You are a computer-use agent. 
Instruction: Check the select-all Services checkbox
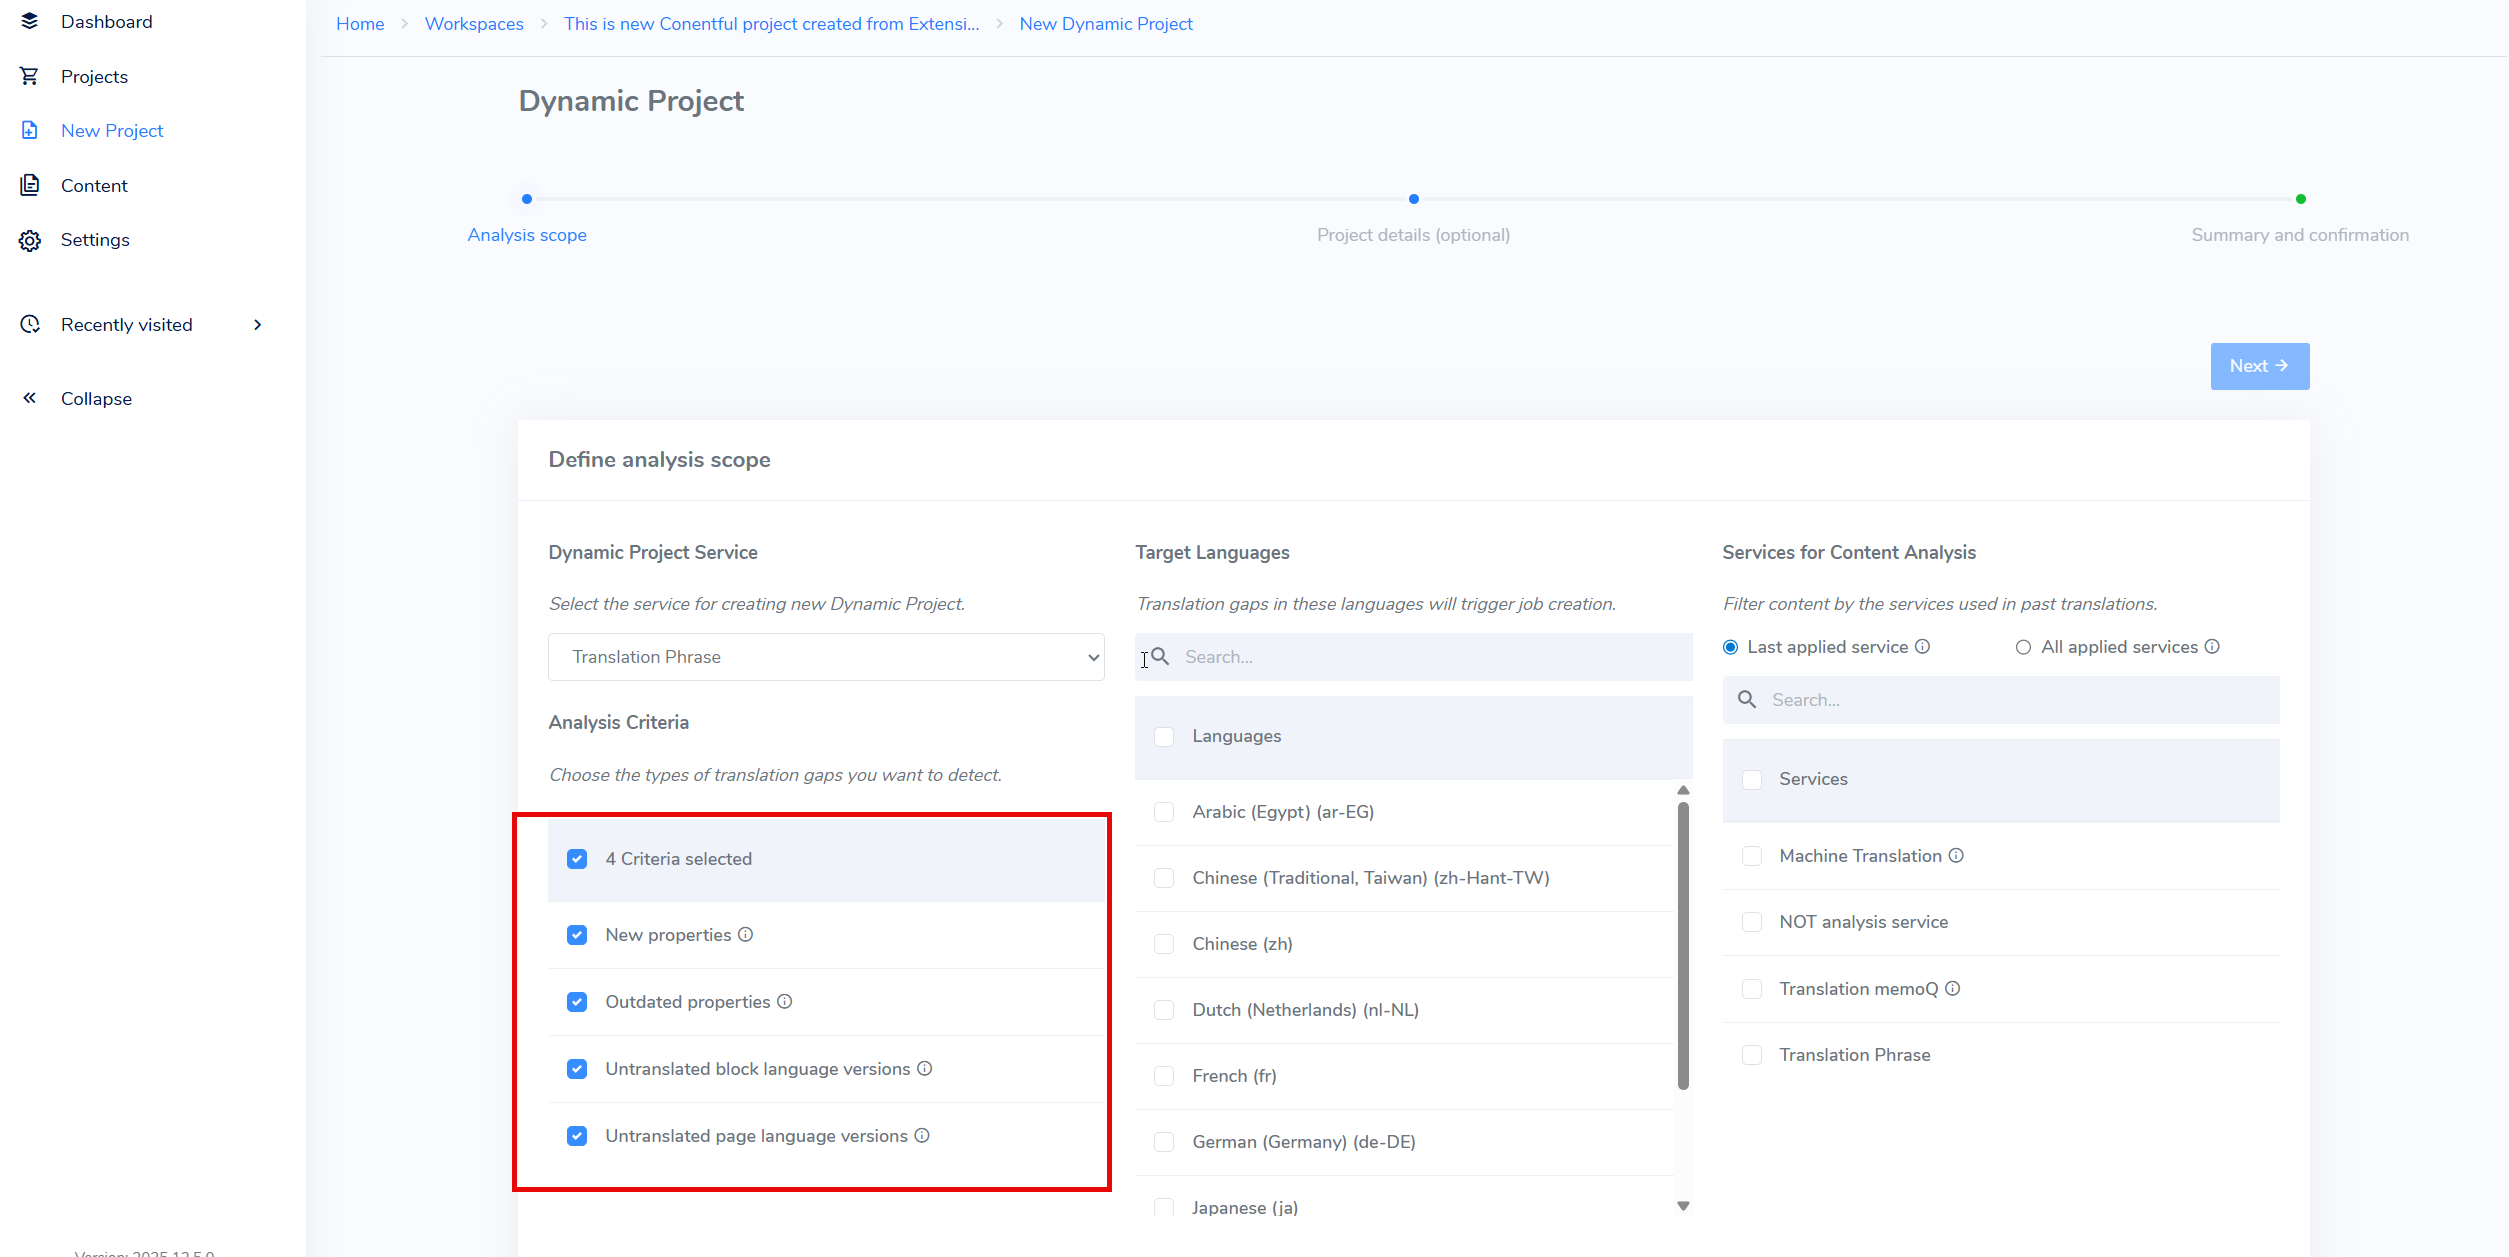click(x=1752, y=779)
